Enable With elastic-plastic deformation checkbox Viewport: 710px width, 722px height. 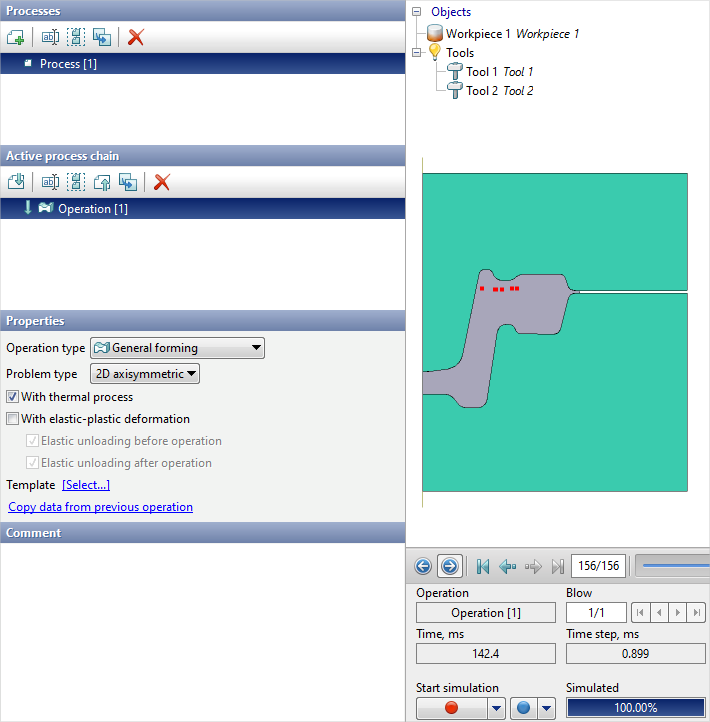13,419
